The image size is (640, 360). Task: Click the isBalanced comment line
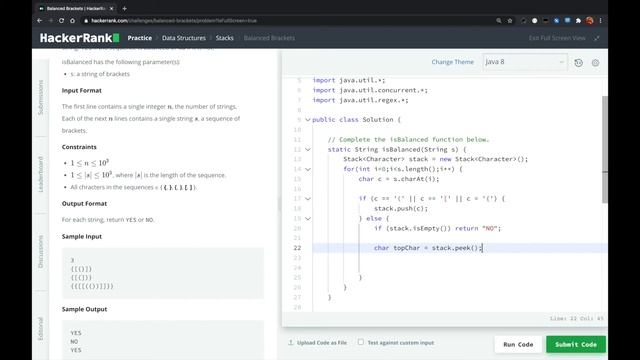(408, 140)
